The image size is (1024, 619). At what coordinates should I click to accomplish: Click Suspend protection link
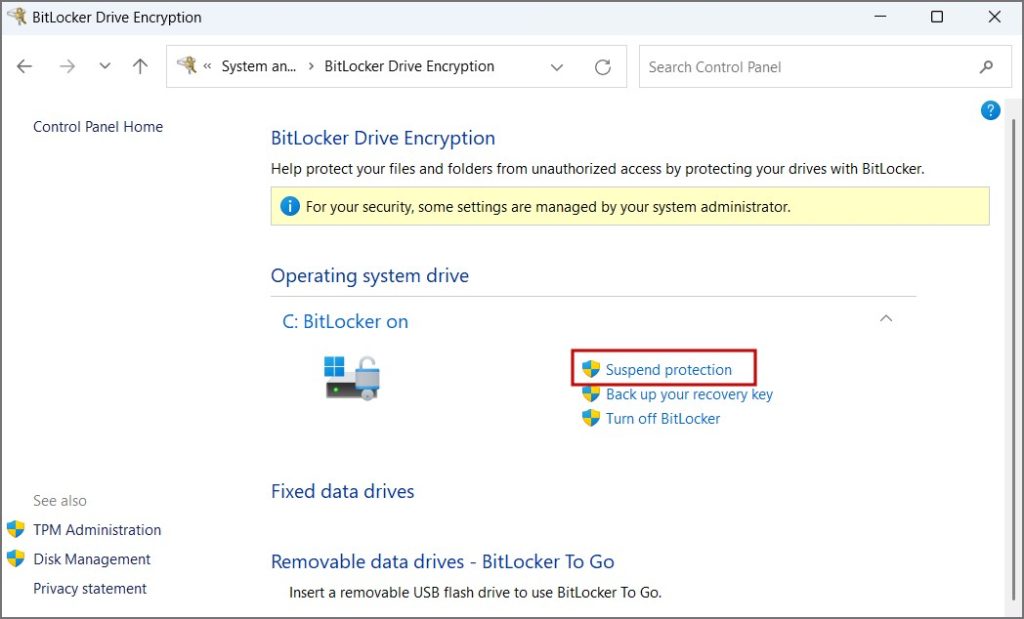tap(668, 370)
